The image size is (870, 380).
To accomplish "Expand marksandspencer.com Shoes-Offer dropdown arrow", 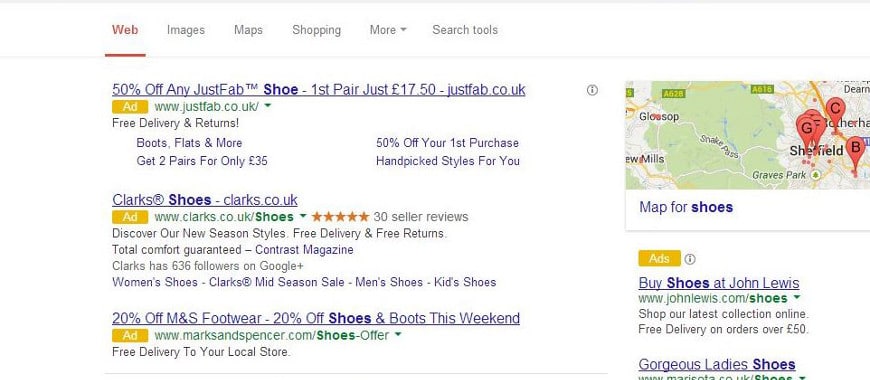I will pos(398,335).
